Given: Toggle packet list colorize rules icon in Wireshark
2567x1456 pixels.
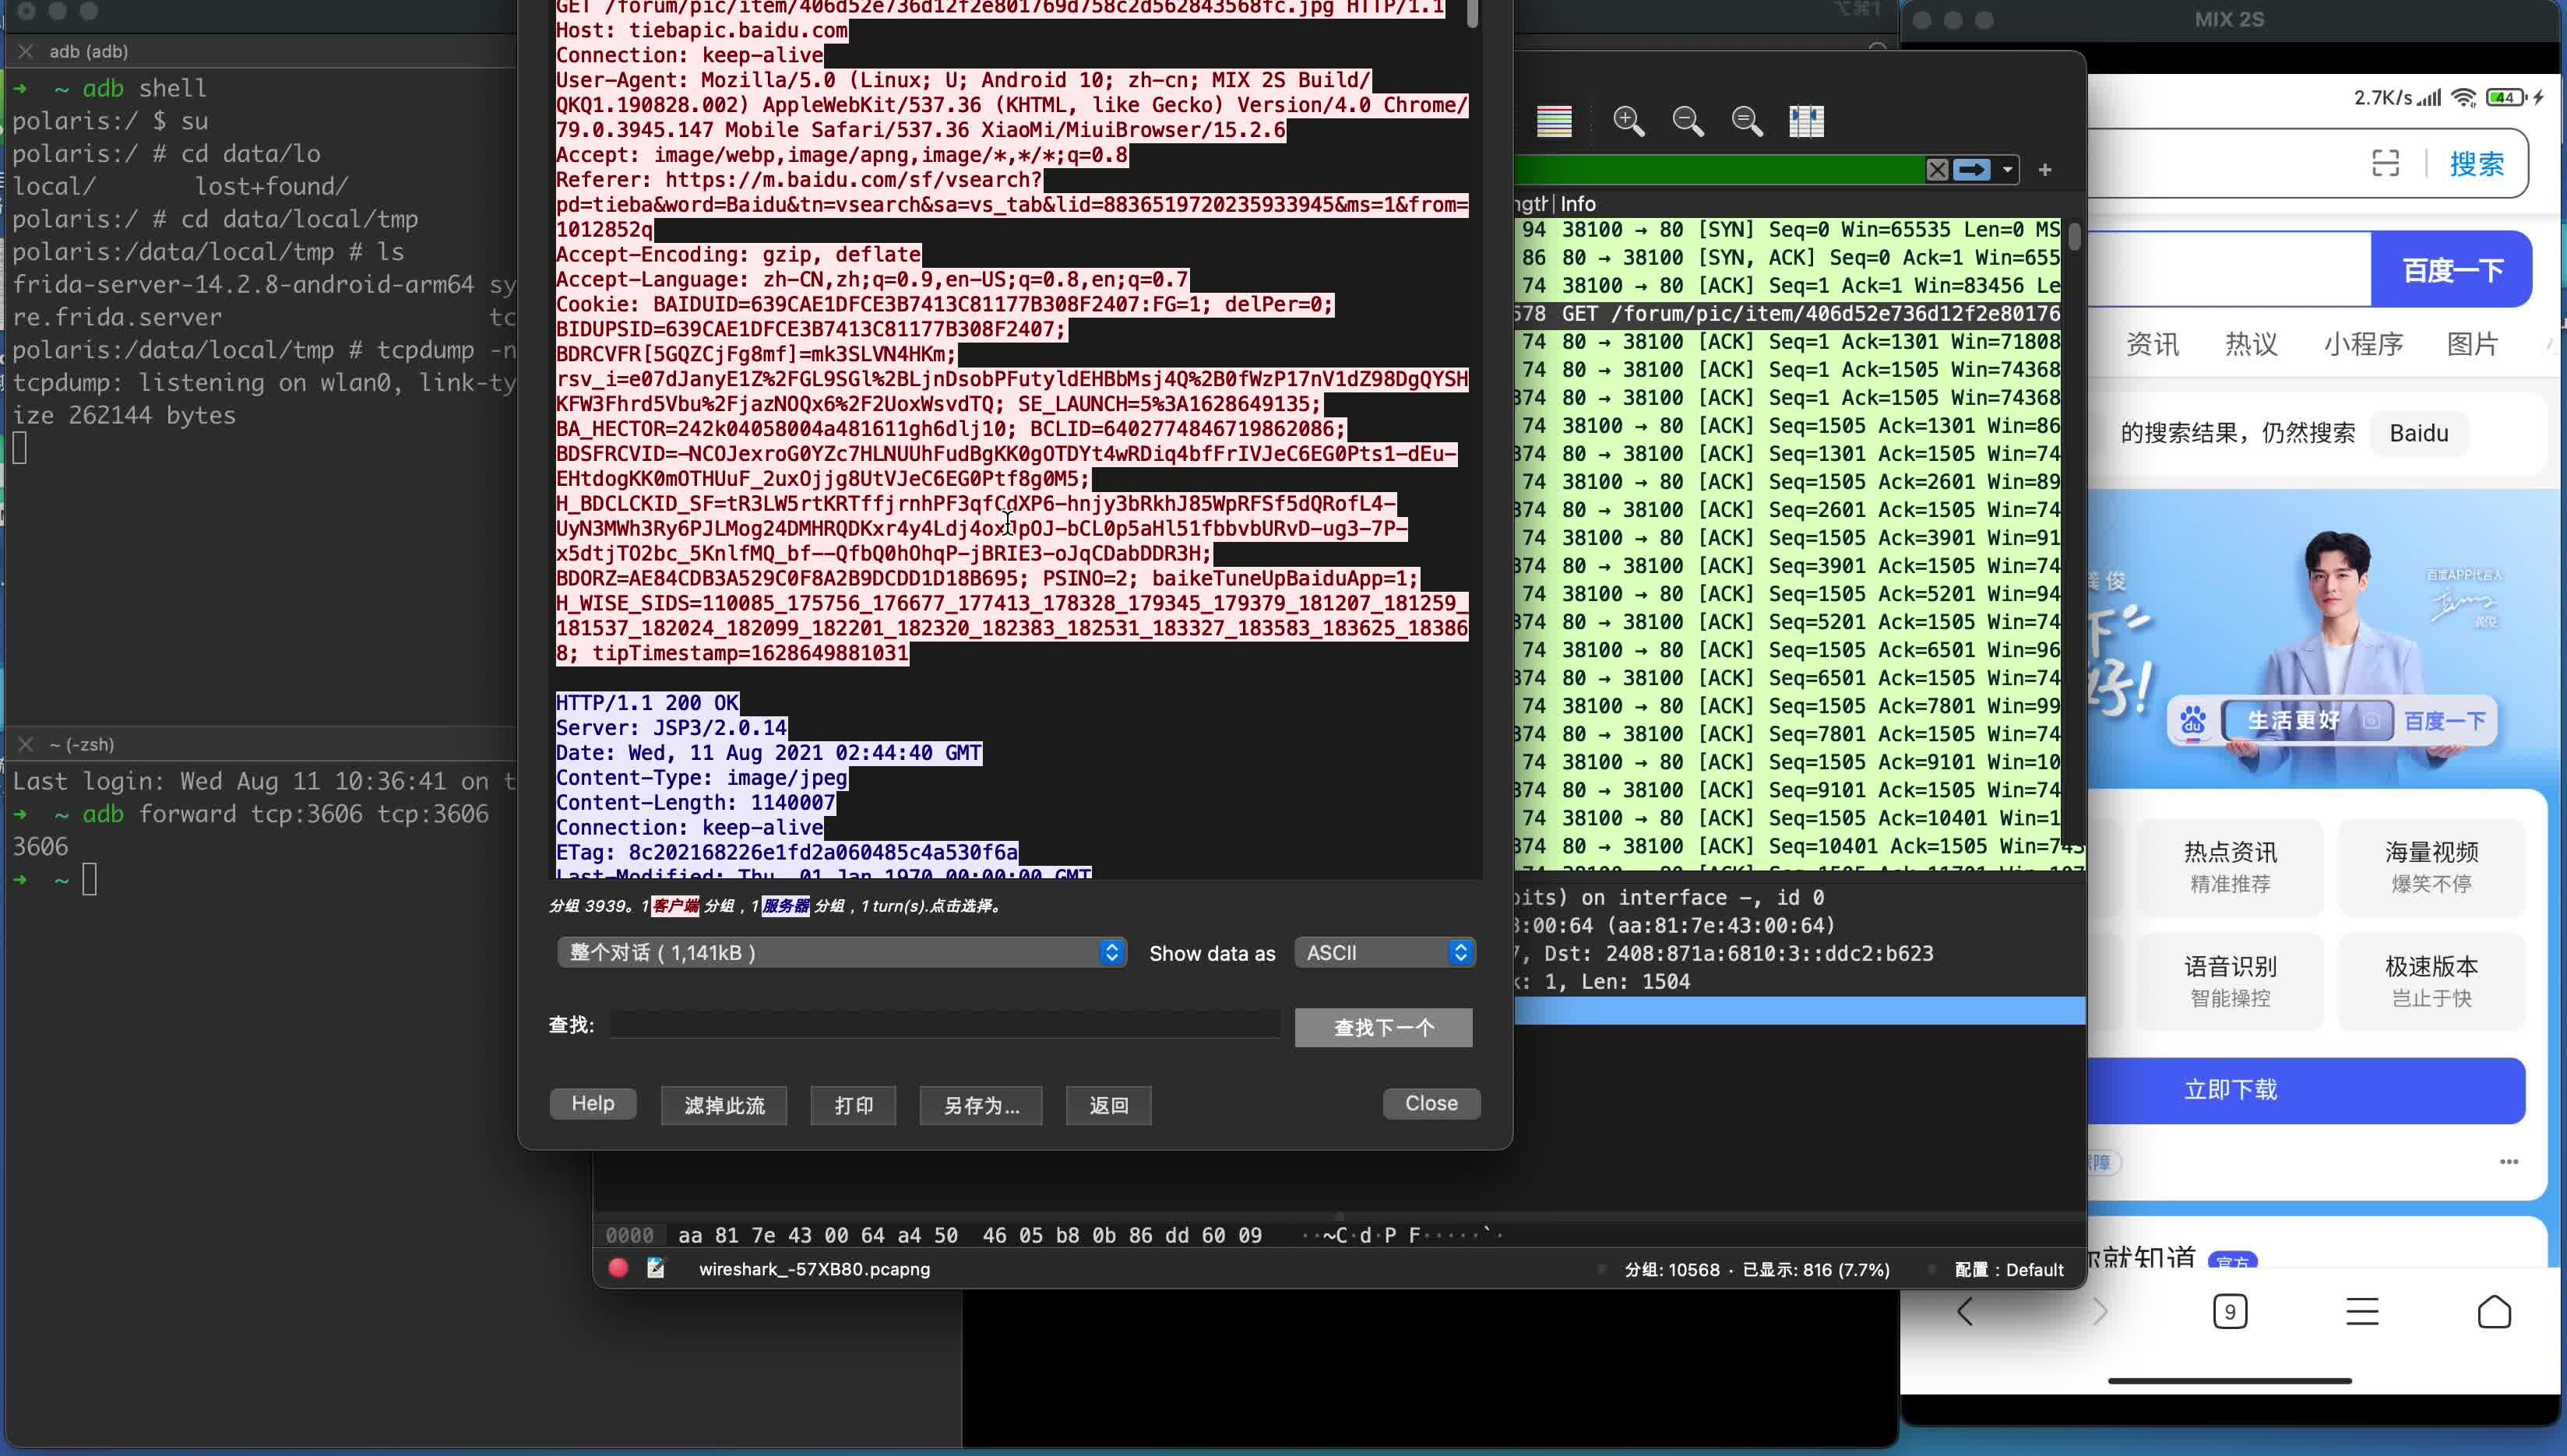Looking at the screenshot, I should [x=1554, y=121].
